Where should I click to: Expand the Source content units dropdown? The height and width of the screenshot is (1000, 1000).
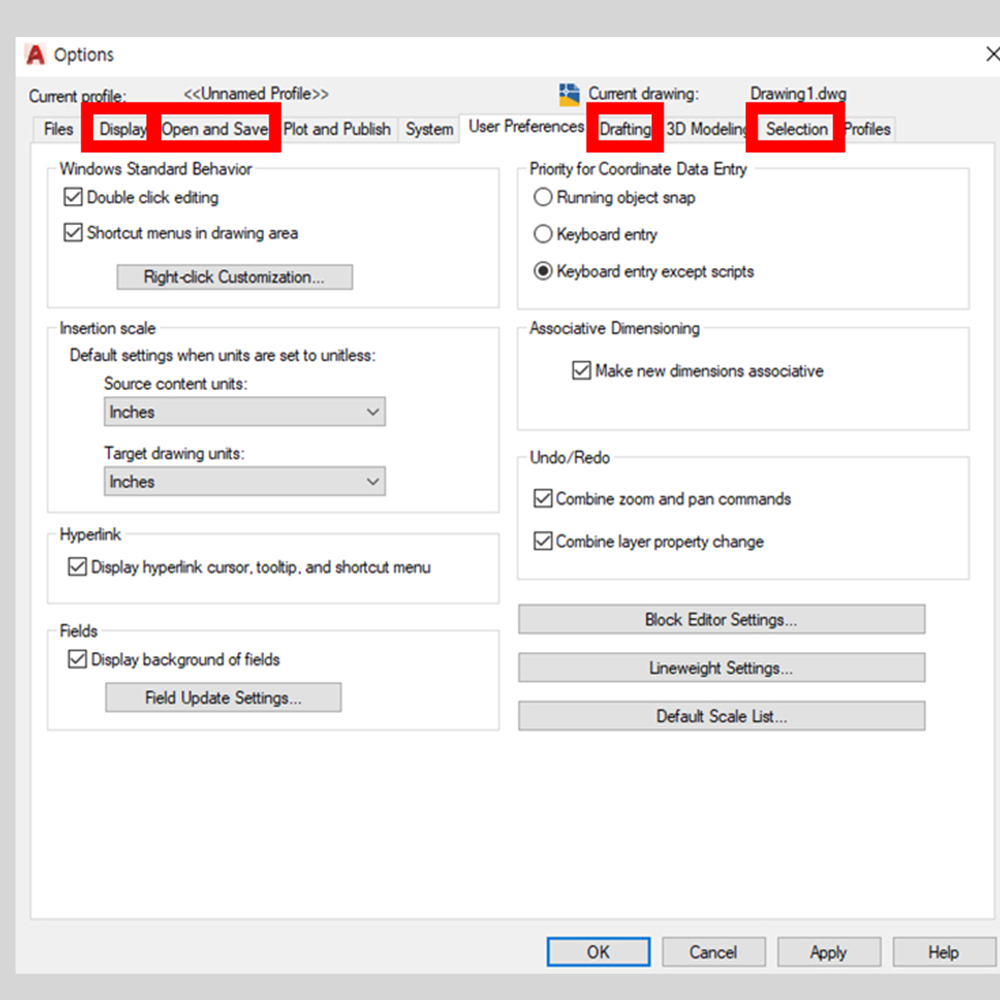(x=244, y=412)
